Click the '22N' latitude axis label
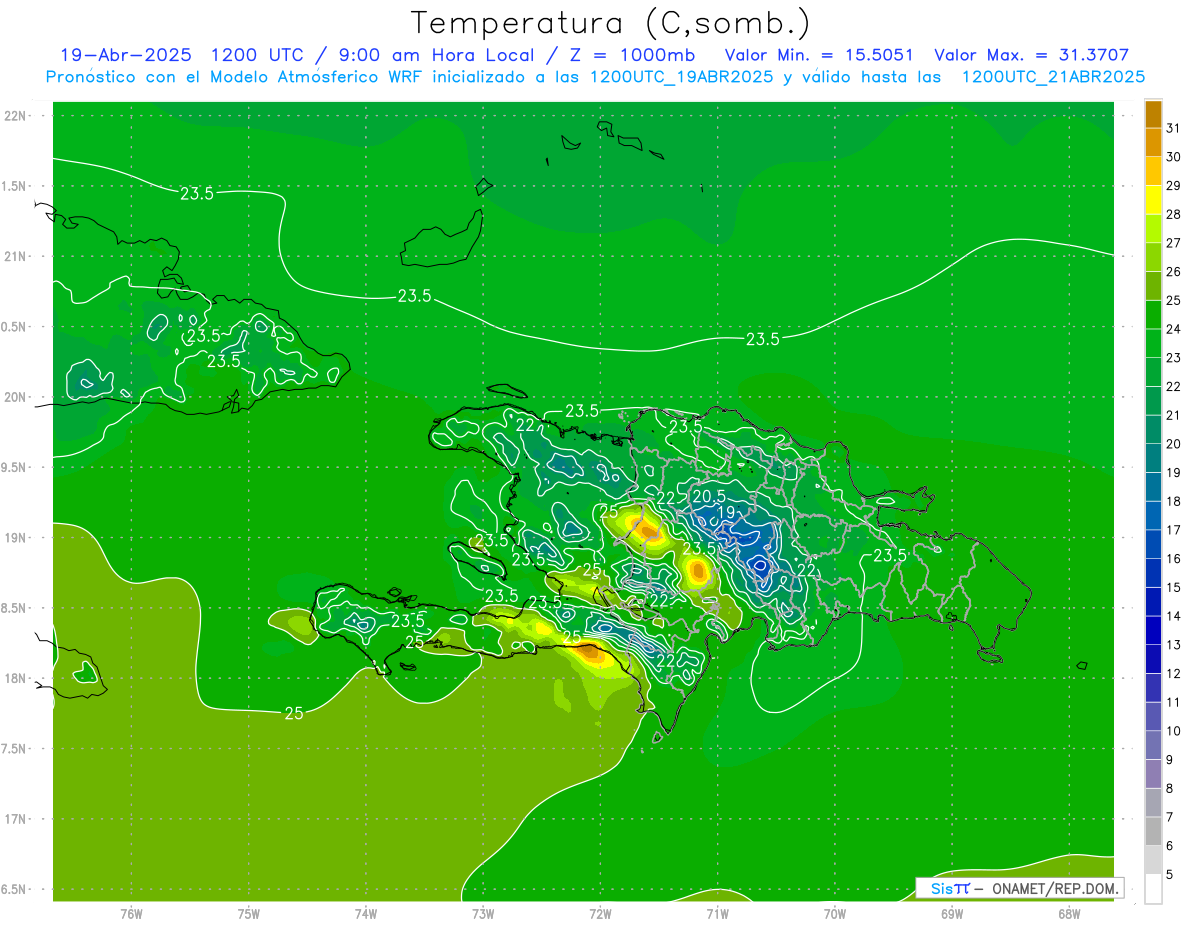1200x927 pixels. (16, 116)
